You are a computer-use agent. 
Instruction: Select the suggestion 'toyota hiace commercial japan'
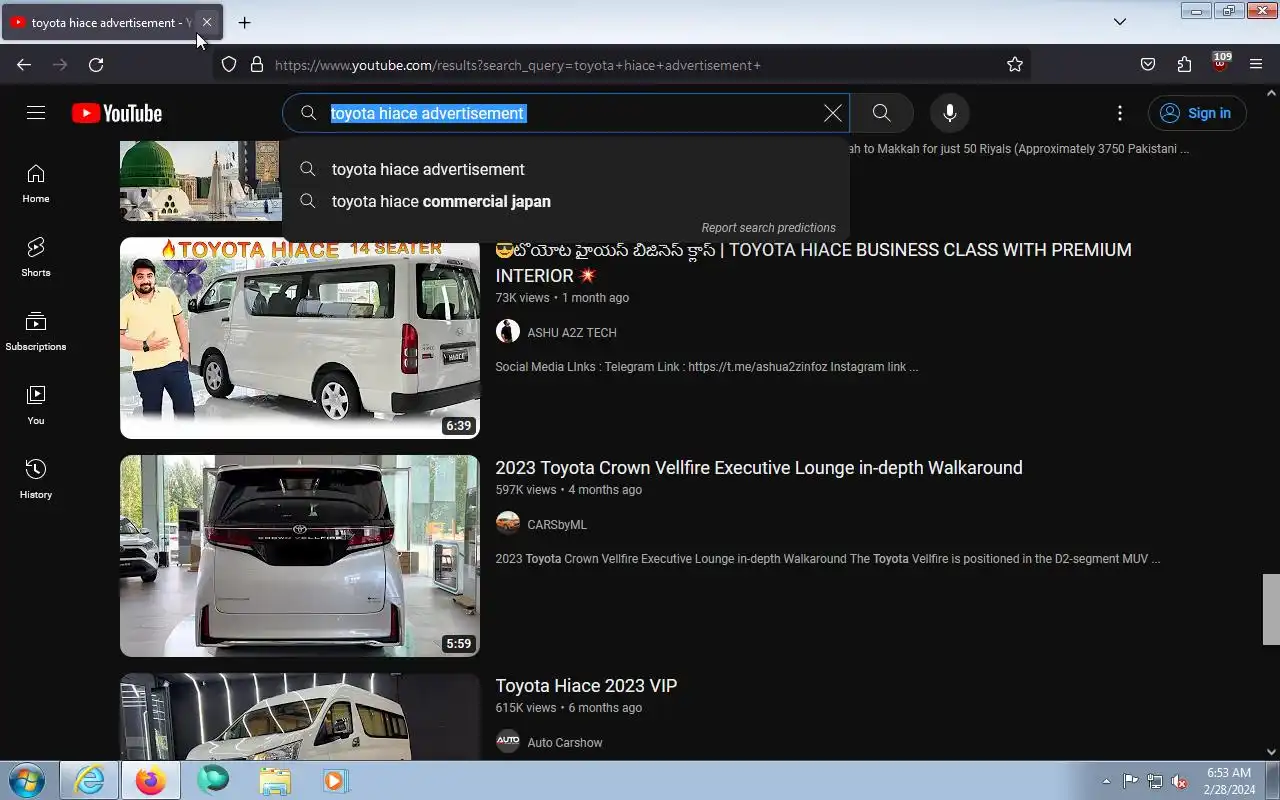(x=566, y=201)
